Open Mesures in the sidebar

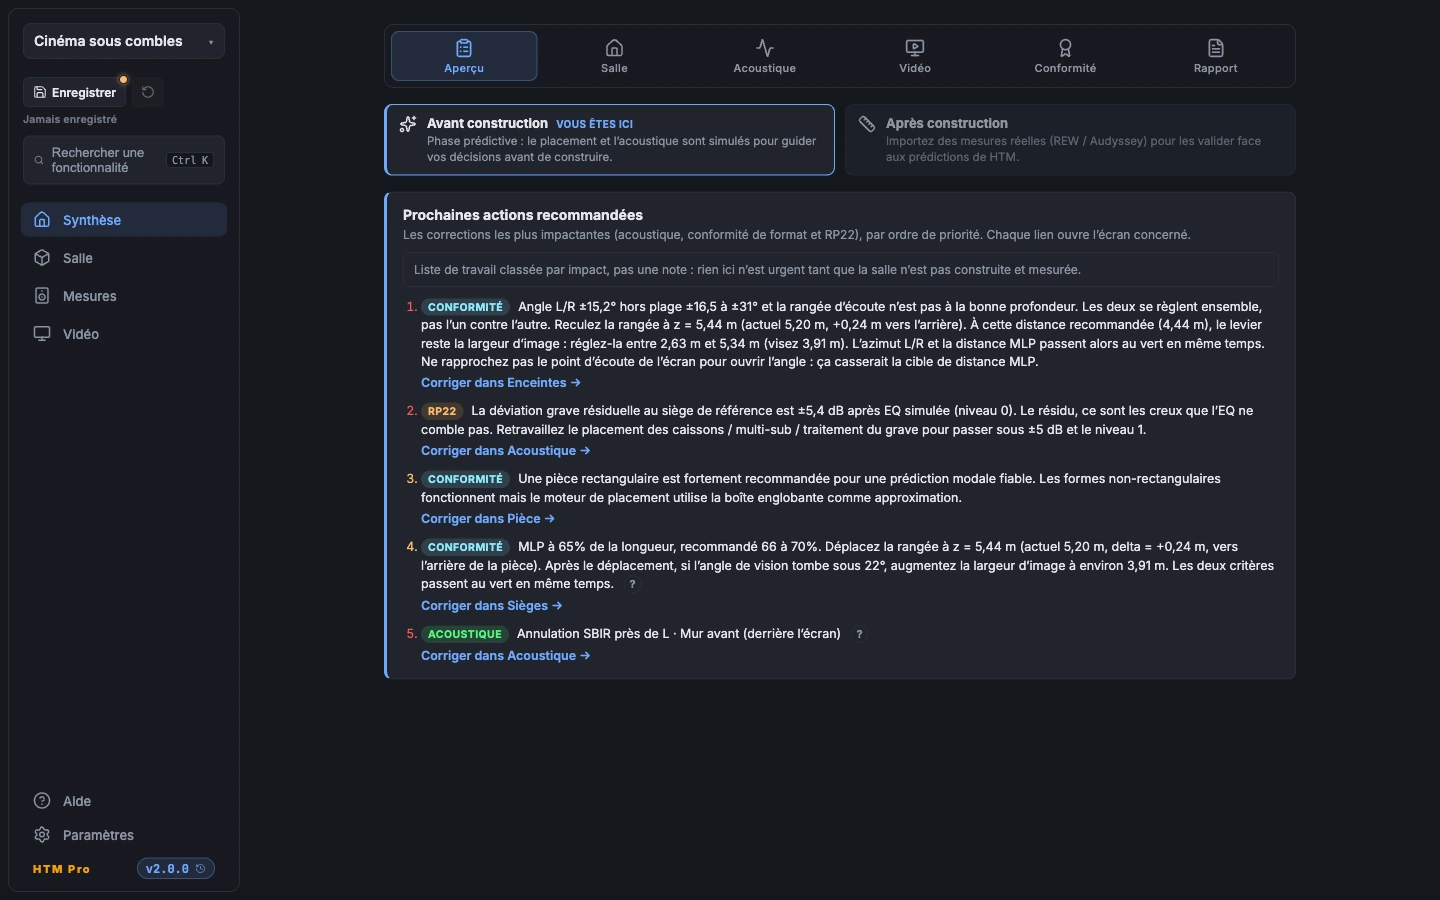(x=124, y=296)
